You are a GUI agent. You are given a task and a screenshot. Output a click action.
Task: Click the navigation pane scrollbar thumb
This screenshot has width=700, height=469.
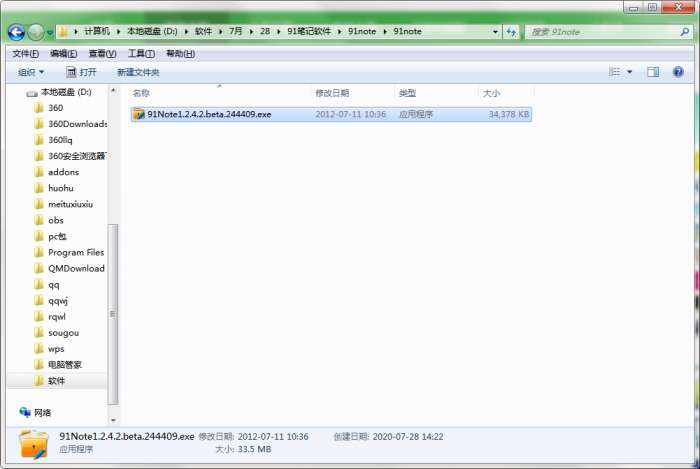[x=113, y=314]
